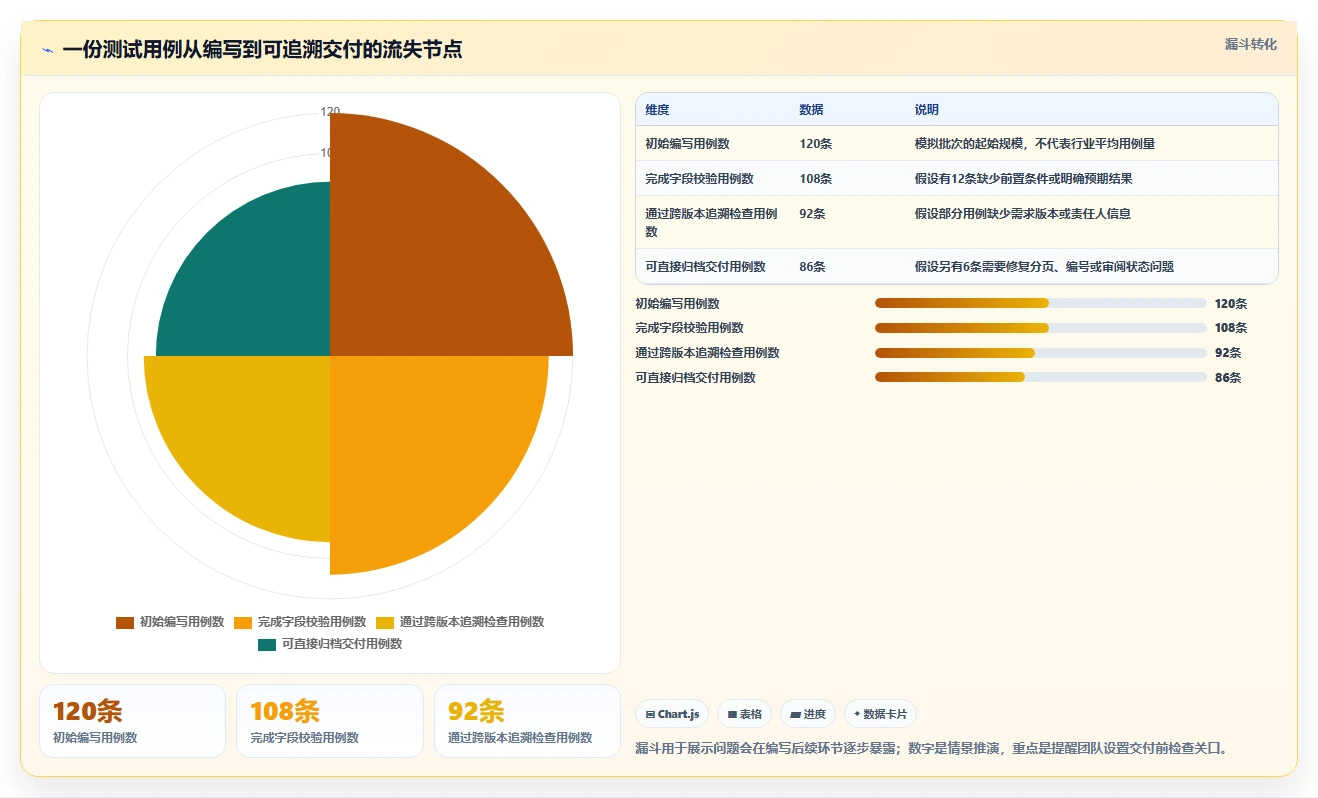
Task: Click the 可直接归档交付用例数 progress row label
Action: click(x=696, y=378)
